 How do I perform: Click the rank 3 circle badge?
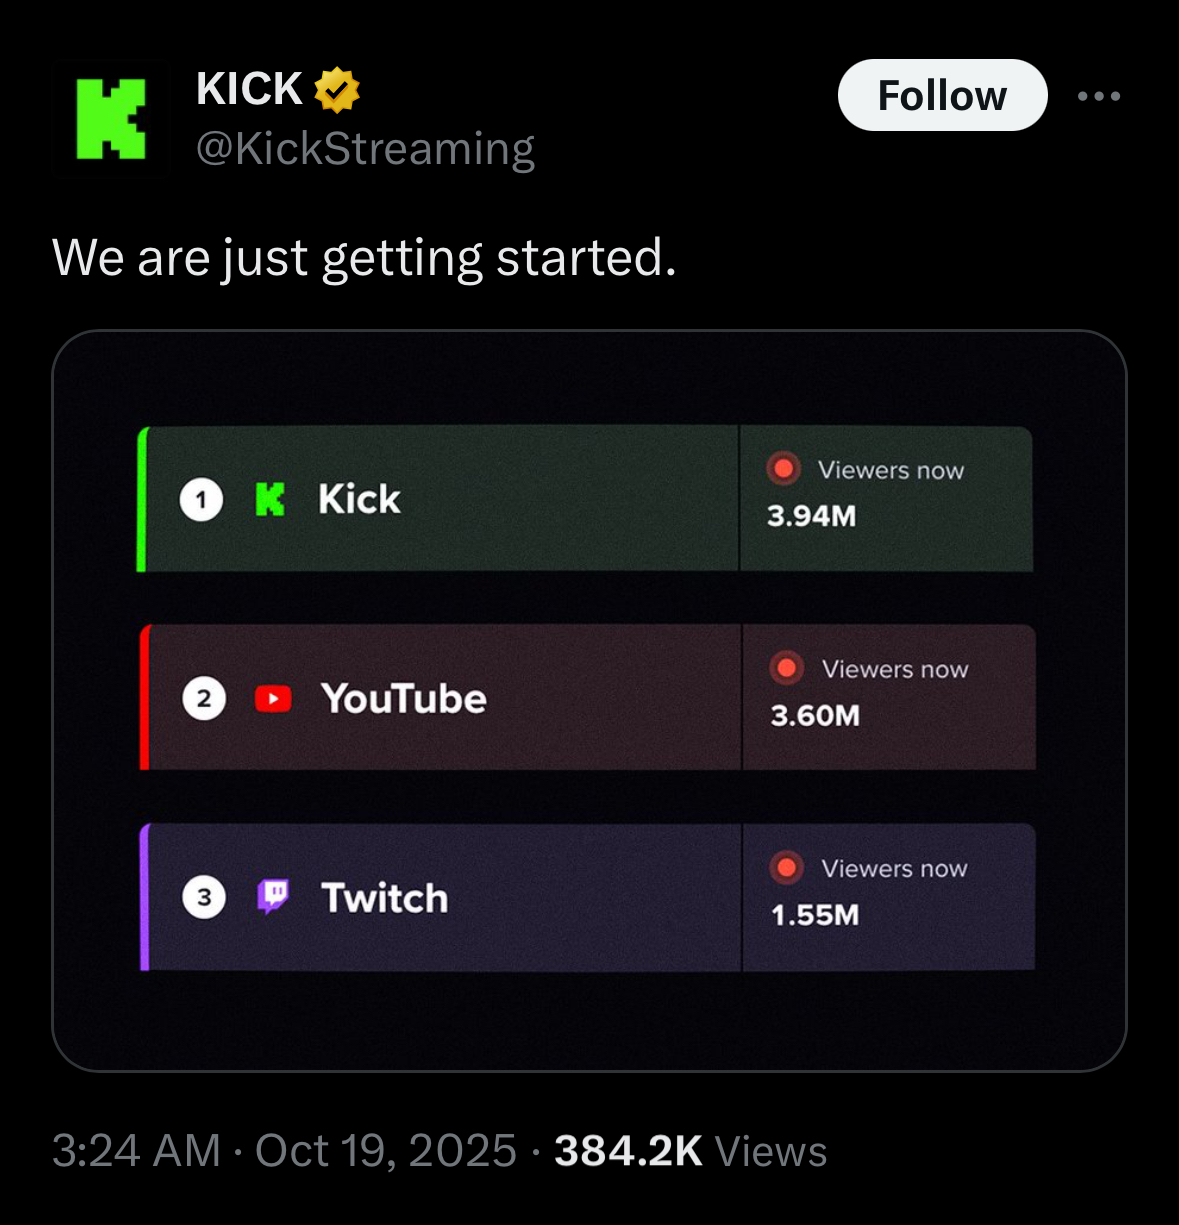[x=204, y=897]
